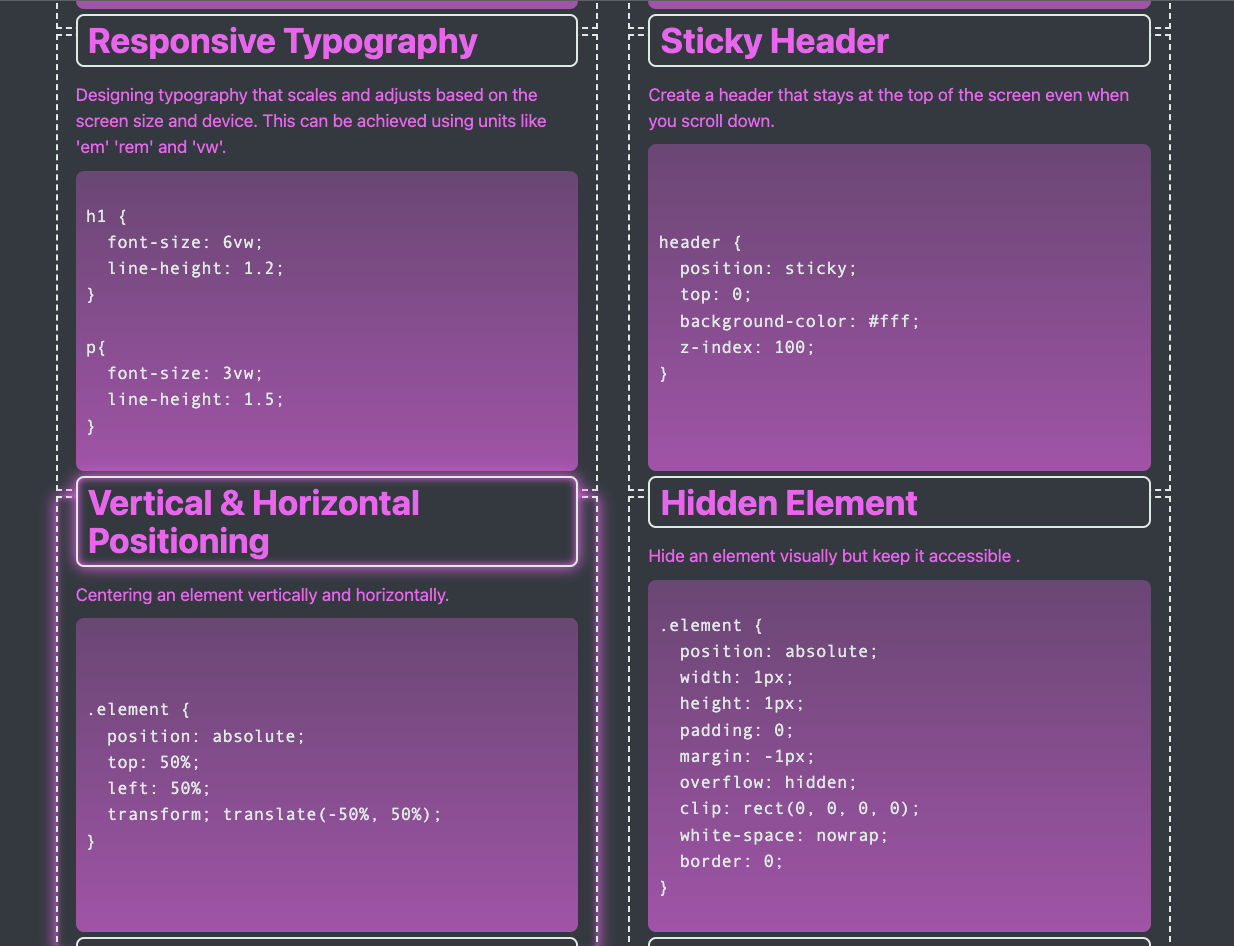Select the Vertical & Horizontal Positioning title

254,521
